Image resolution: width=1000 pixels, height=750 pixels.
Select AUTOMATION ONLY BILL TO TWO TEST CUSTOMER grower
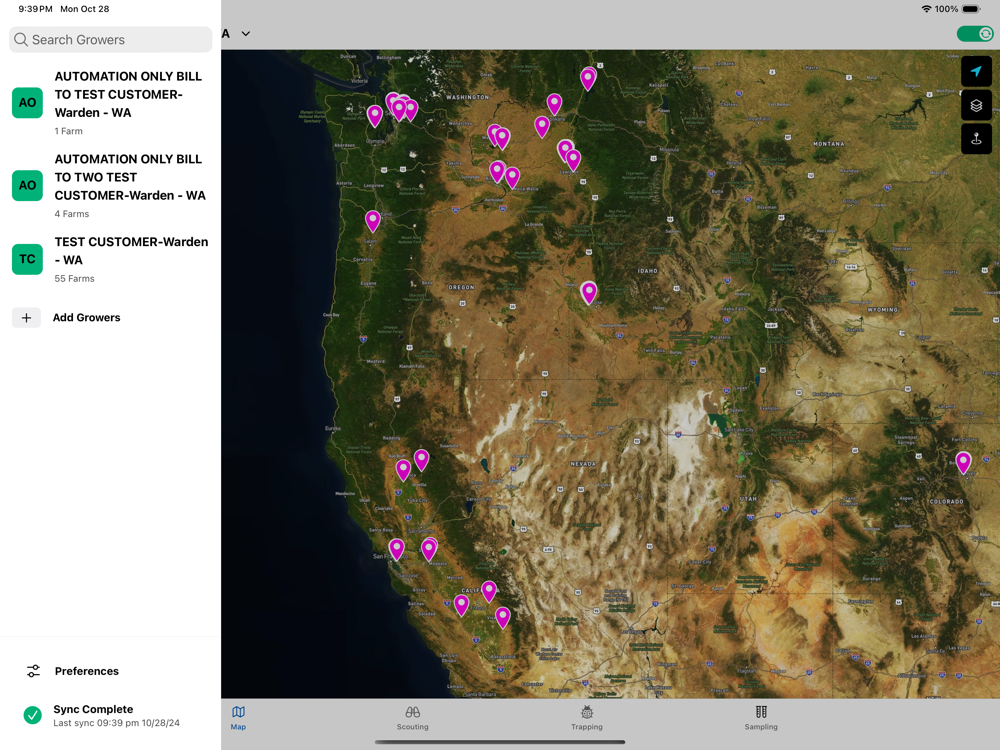click(x=110, y=186)
